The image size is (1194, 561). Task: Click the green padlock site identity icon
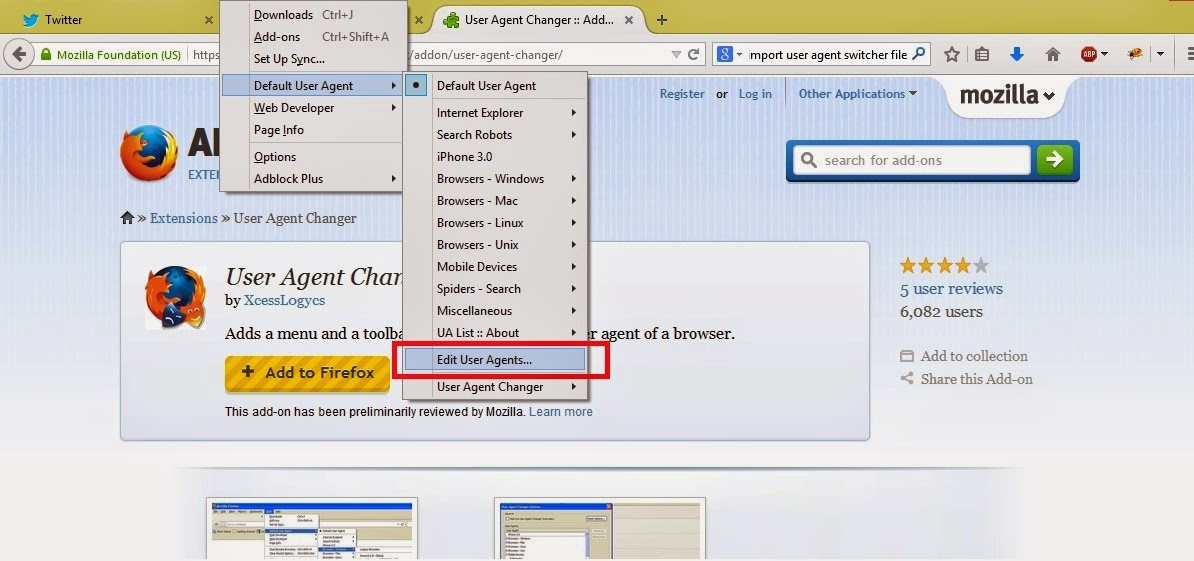[46, 55]
